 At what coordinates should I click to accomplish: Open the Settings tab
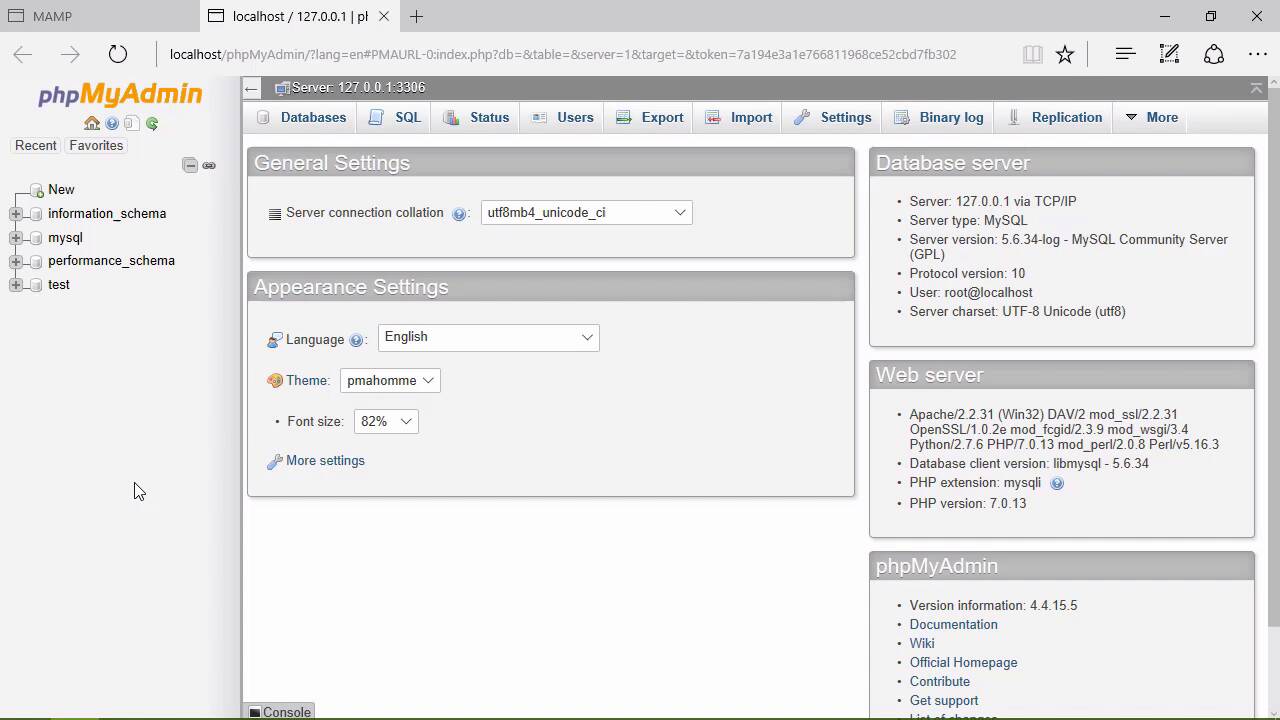(833, 117)
